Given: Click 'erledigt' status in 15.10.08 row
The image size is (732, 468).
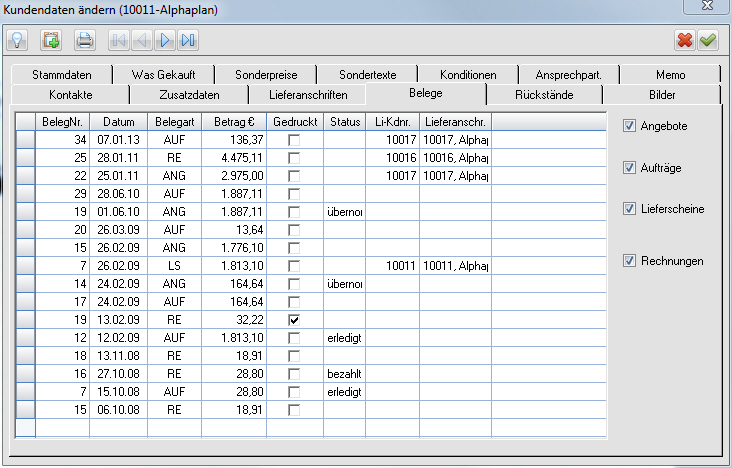Looking at the screenshot, I should (345, 392).
